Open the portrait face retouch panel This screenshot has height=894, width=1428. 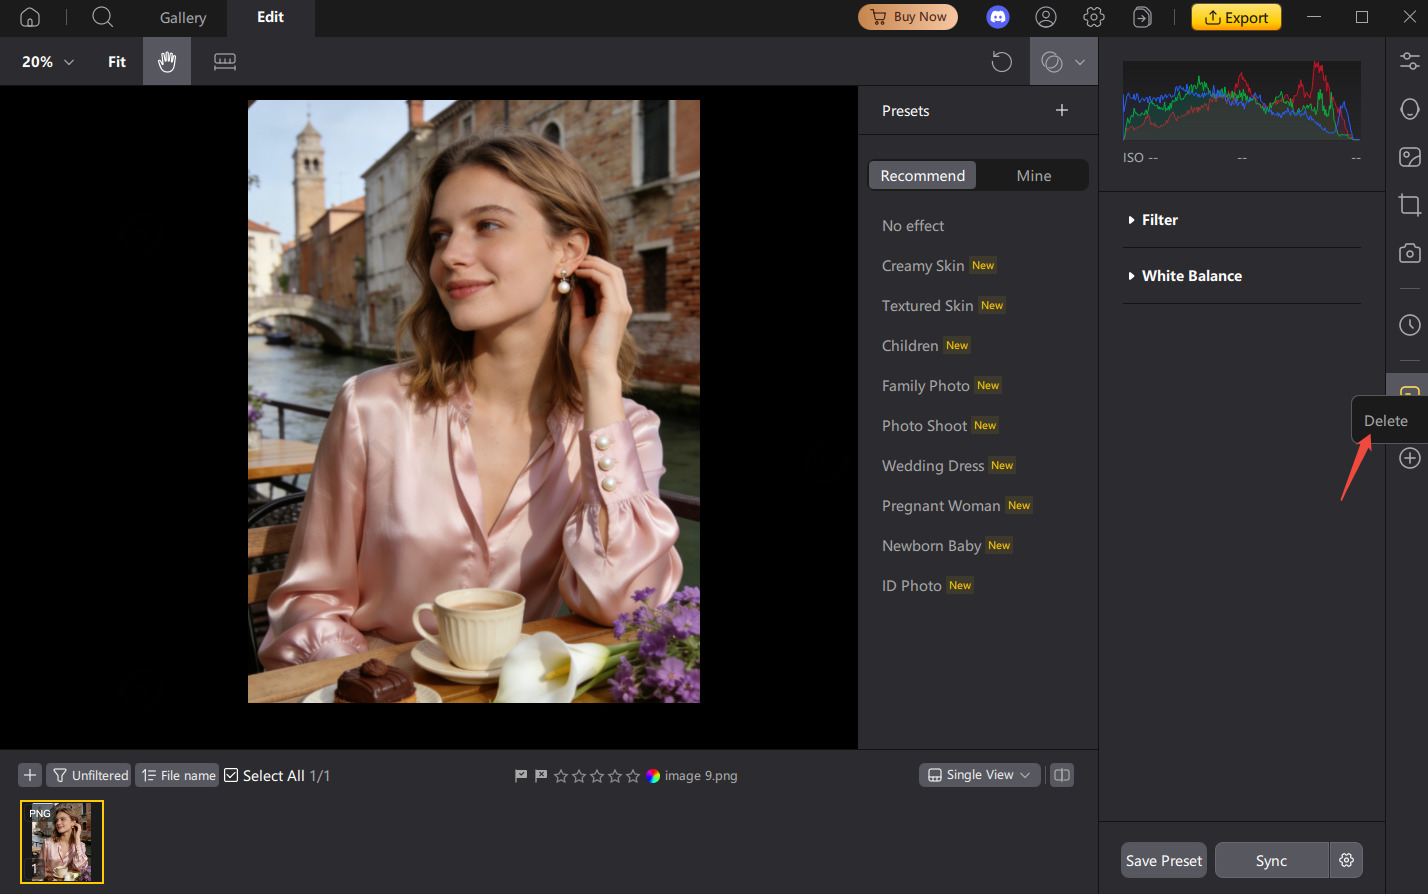[x=1409, y=109]
